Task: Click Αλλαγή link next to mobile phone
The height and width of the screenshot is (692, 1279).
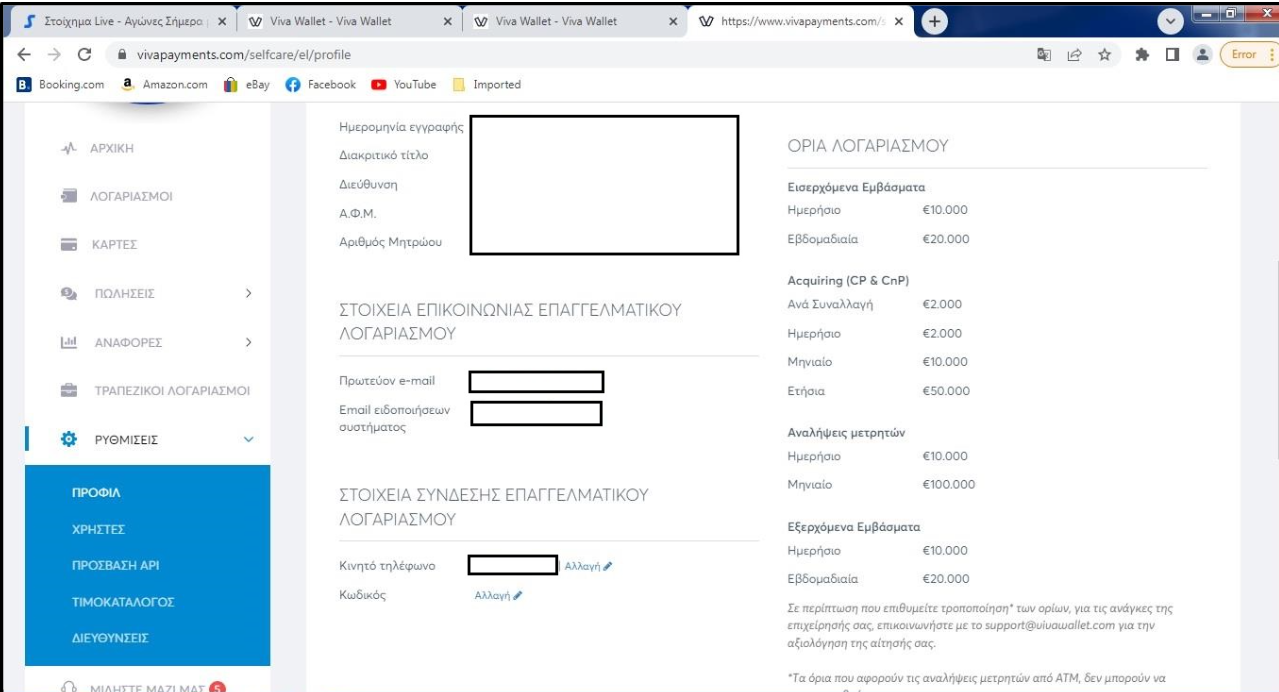Action: point(588,566)
